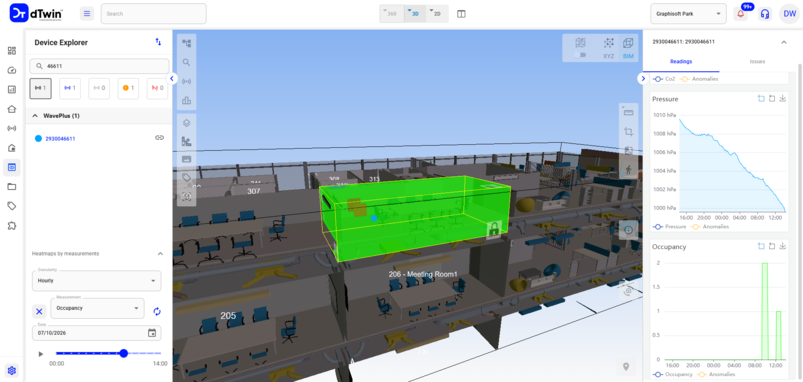Open the hamburger menu button
803x382 pixels.
[x=87, y=14]
